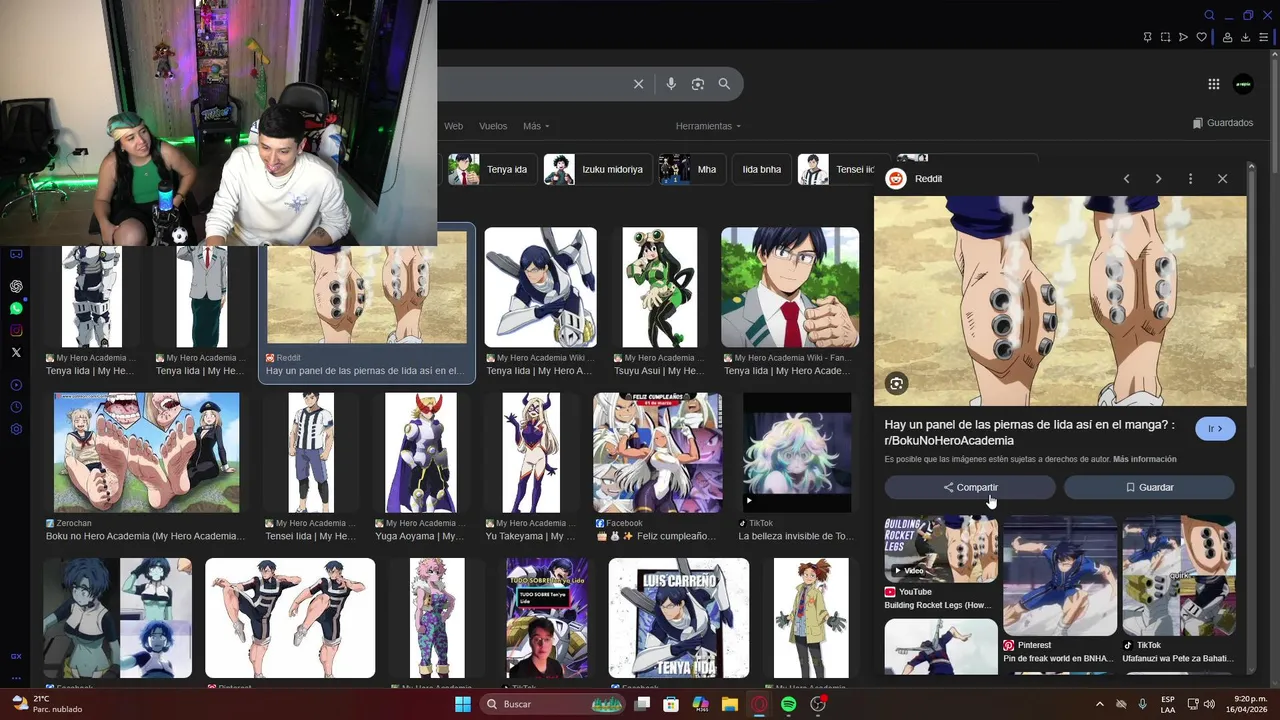Open Windows Start menu

[x=463, y=704]
